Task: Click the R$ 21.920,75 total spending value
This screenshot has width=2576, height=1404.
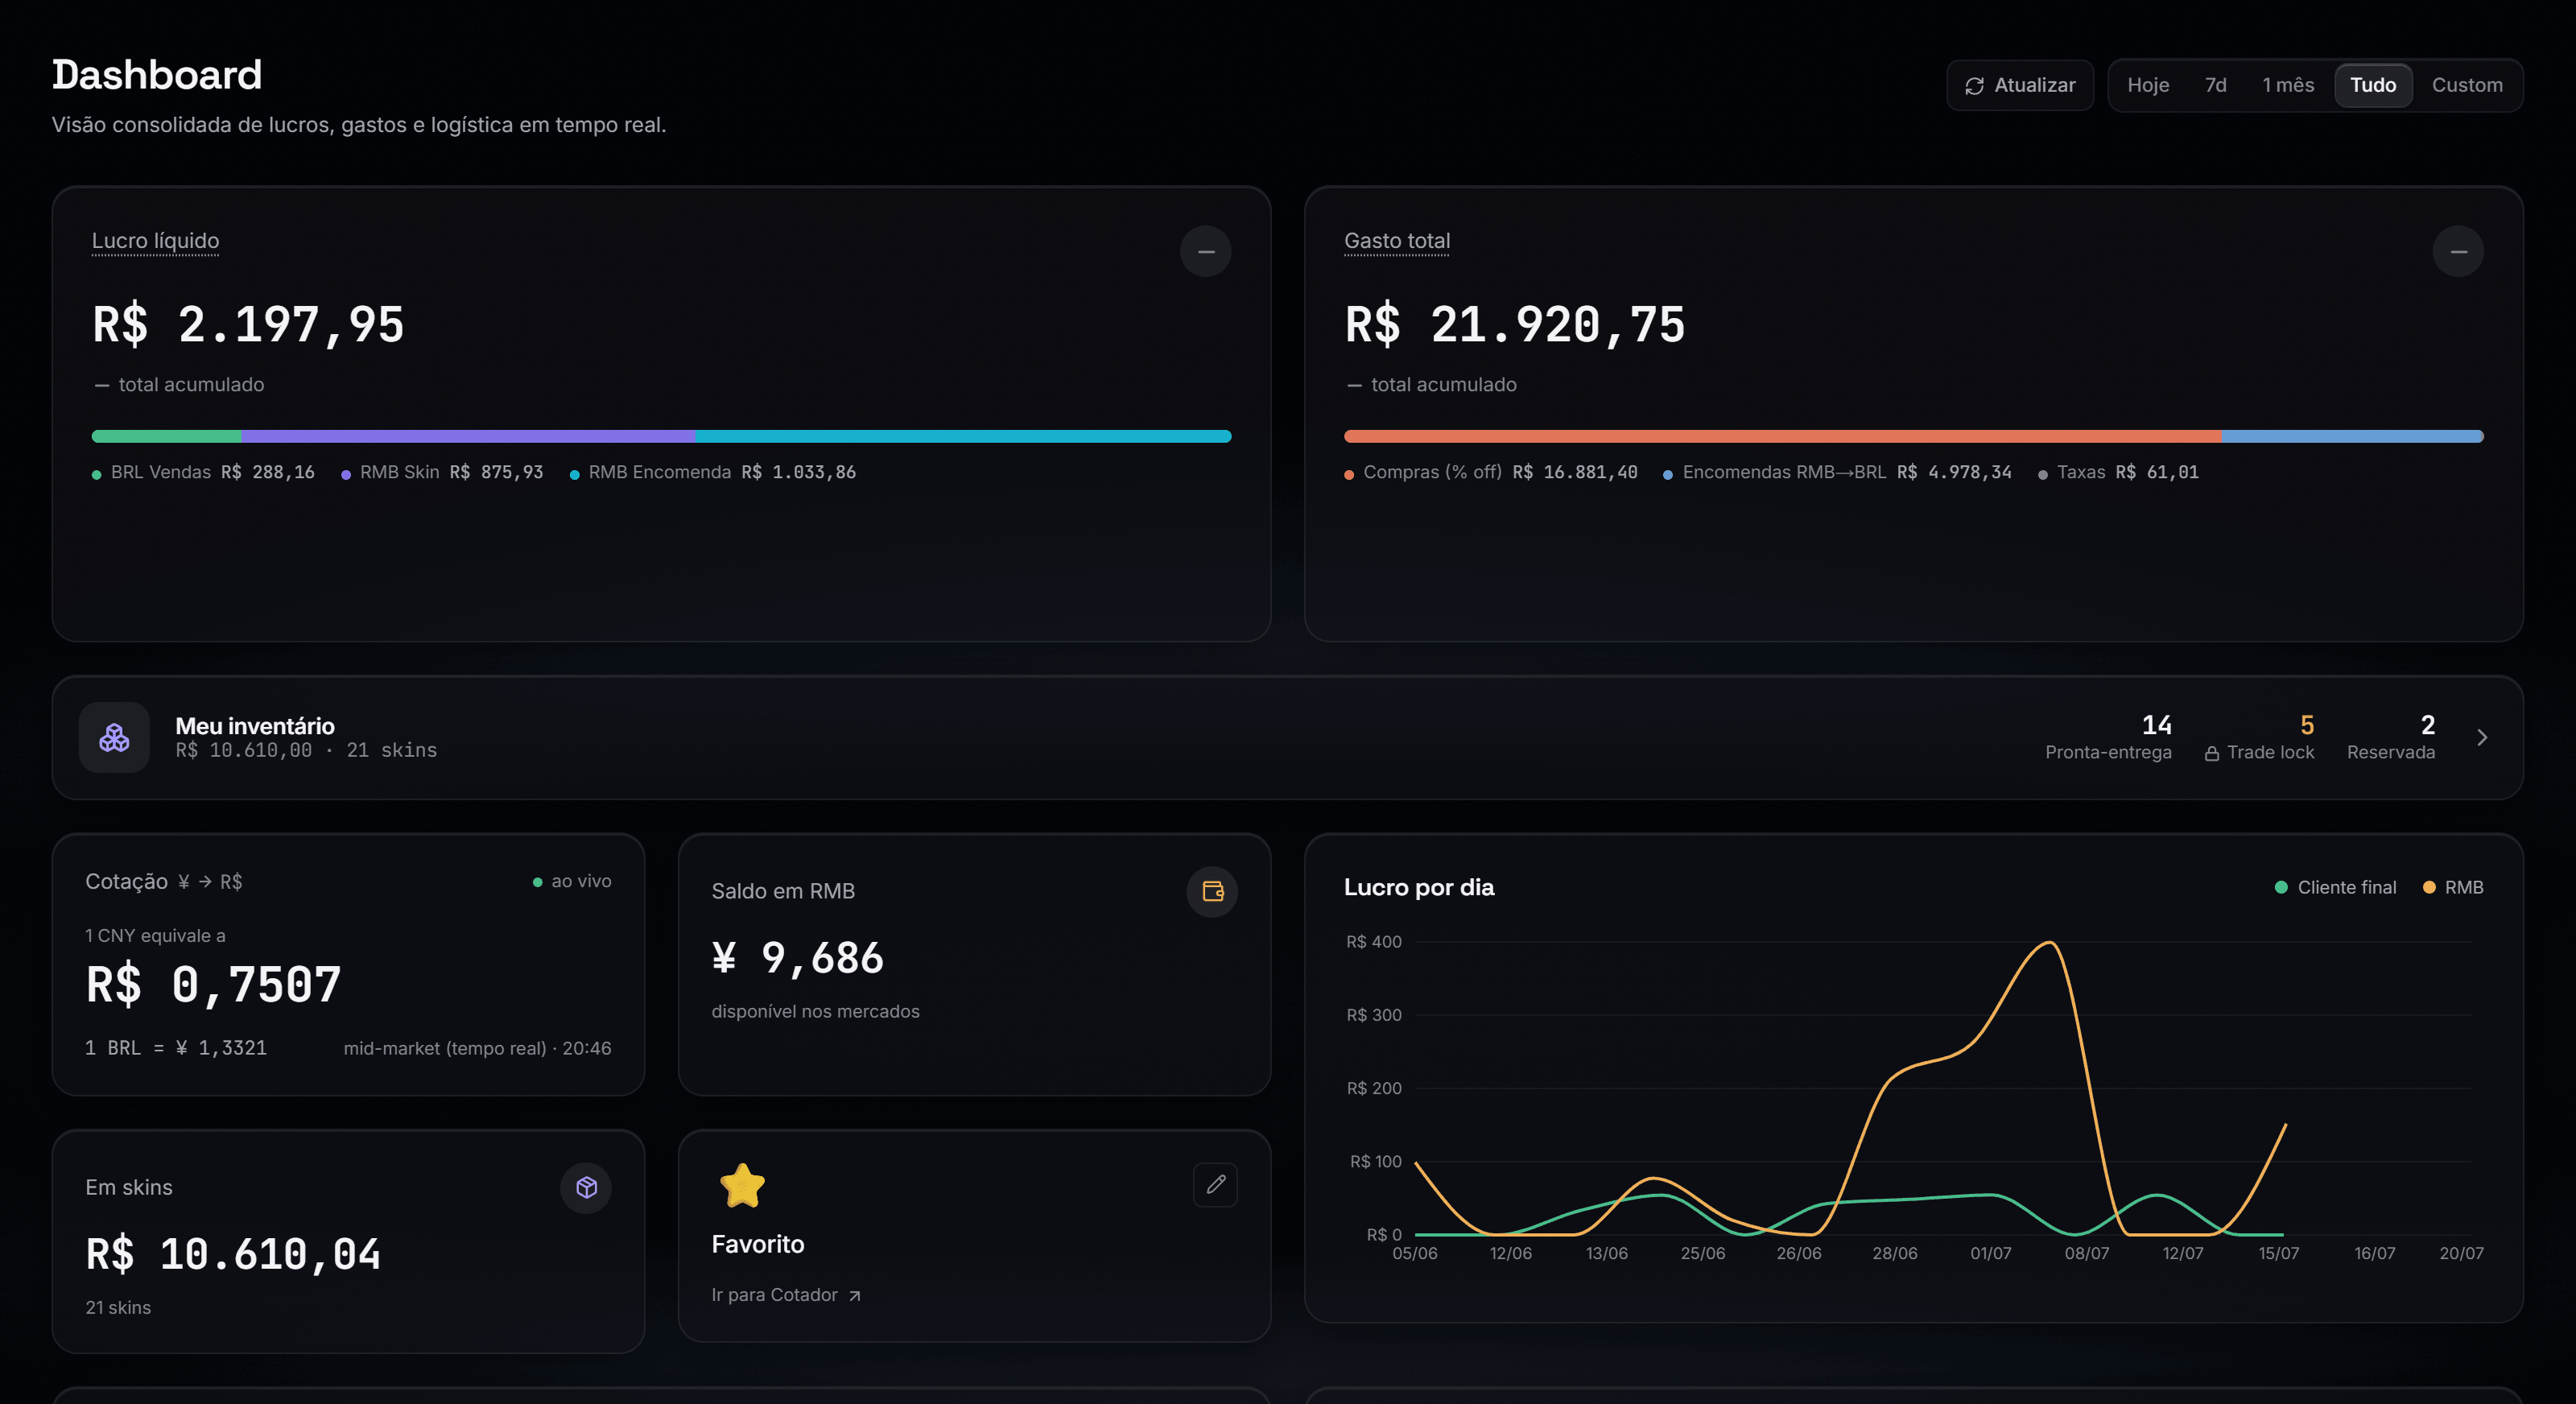Action: pos(1514,325)
